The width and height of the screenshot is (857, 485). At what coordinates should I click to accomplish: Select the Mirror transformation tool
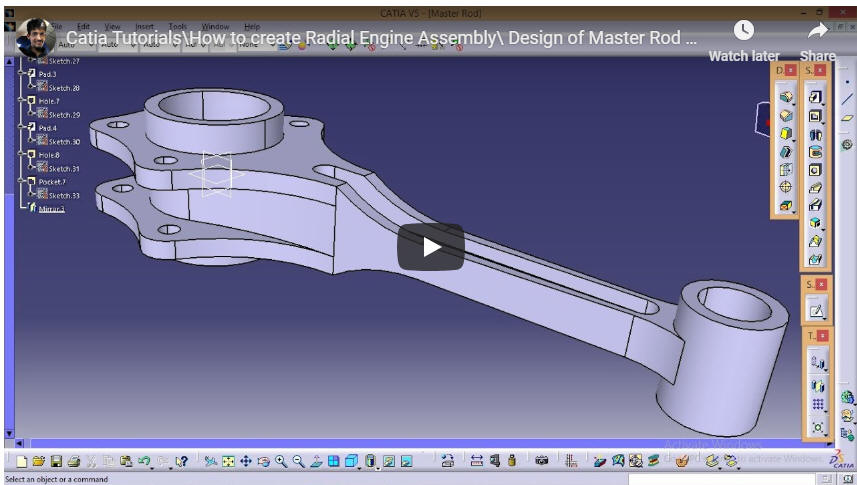tap(818, 386)
